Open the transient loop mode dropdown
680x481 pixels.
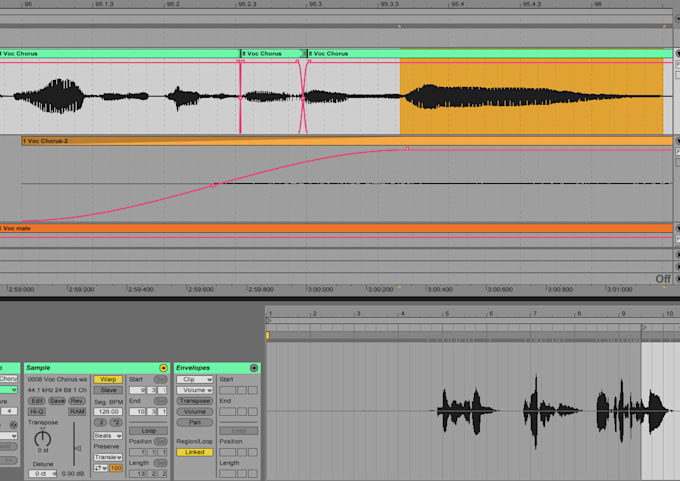click(101, 468)
